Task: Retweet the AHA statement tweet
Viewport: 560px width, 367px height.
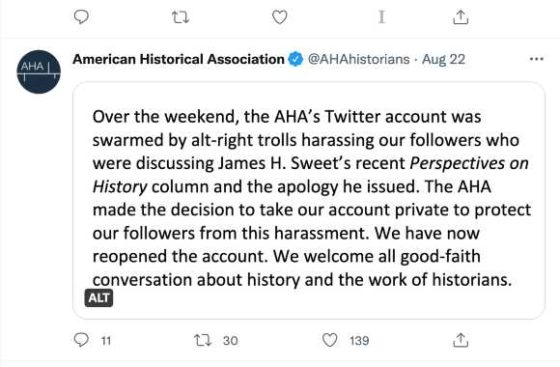Action: click(202, 340)
